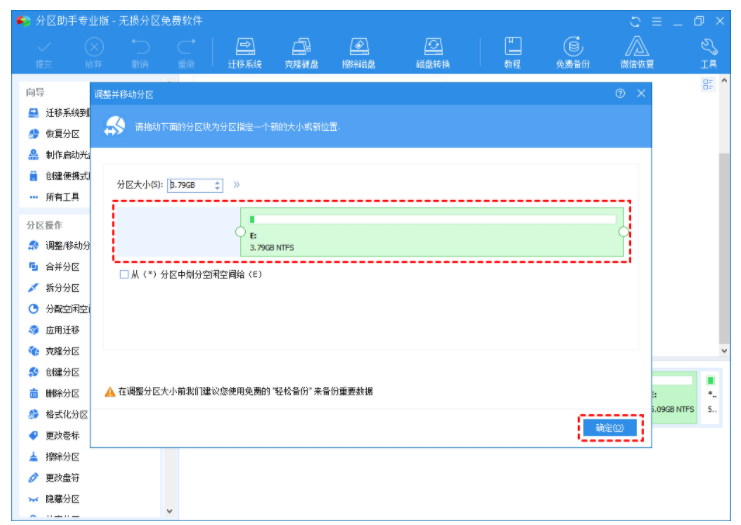Image resolution: width=741 pixels, height=525 pixels.
Task: Select 恢复分区 in the wizard sidebar
Action: coord(60,133)
